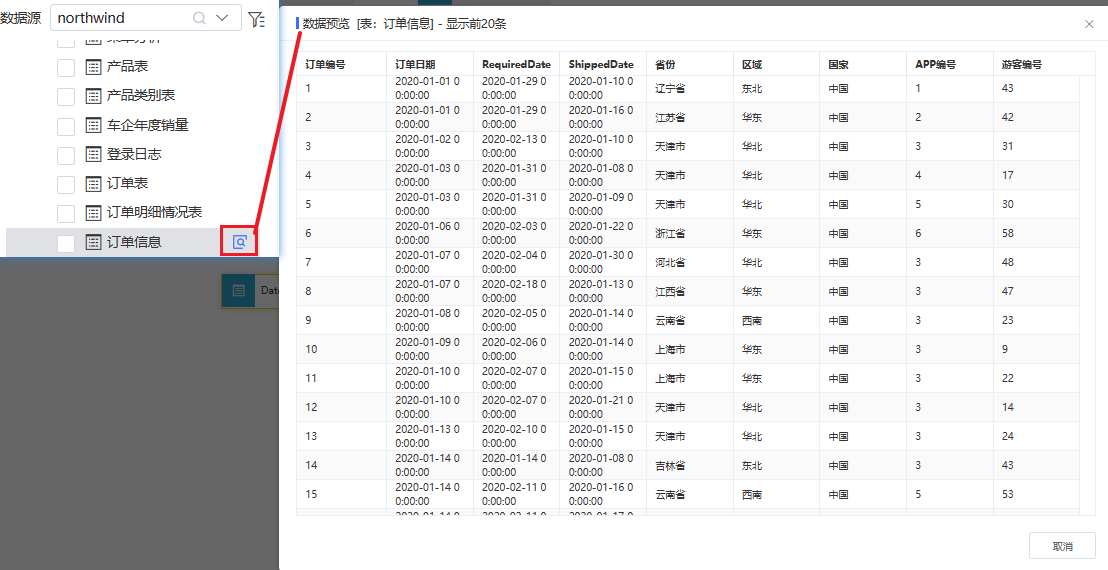Close the data preview dialog with X
The height and width of the screenshot is (570, 1108).
point(1089,24)
